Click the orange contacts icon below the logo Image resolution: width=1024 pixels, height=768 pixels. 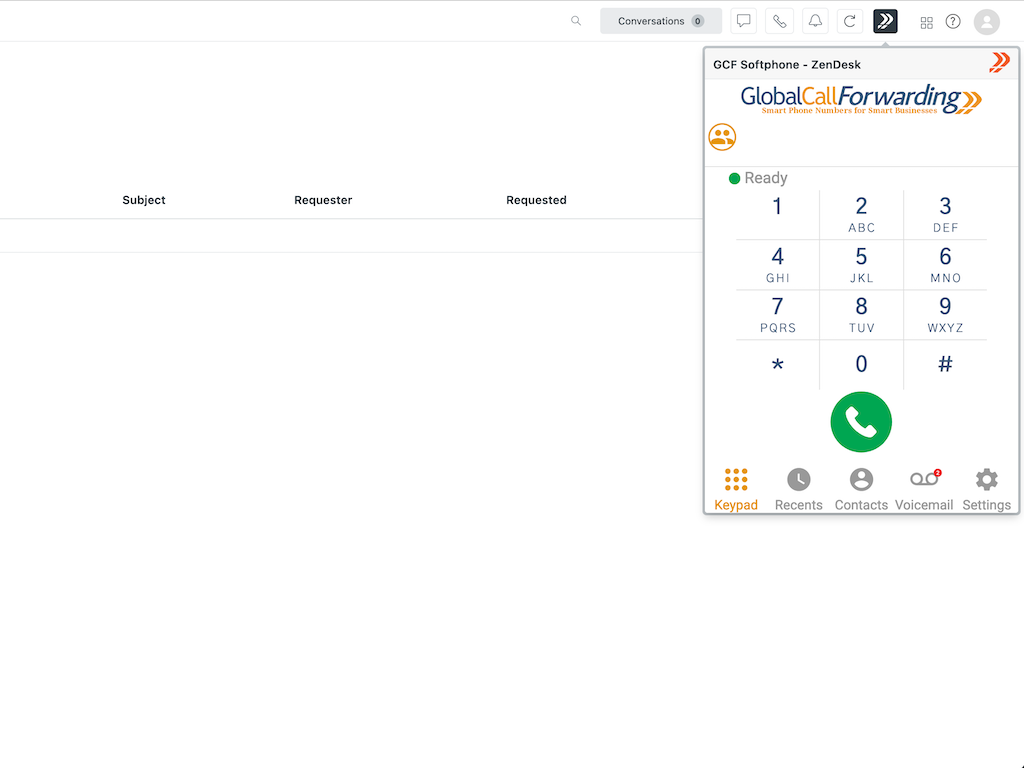[722, 137]
